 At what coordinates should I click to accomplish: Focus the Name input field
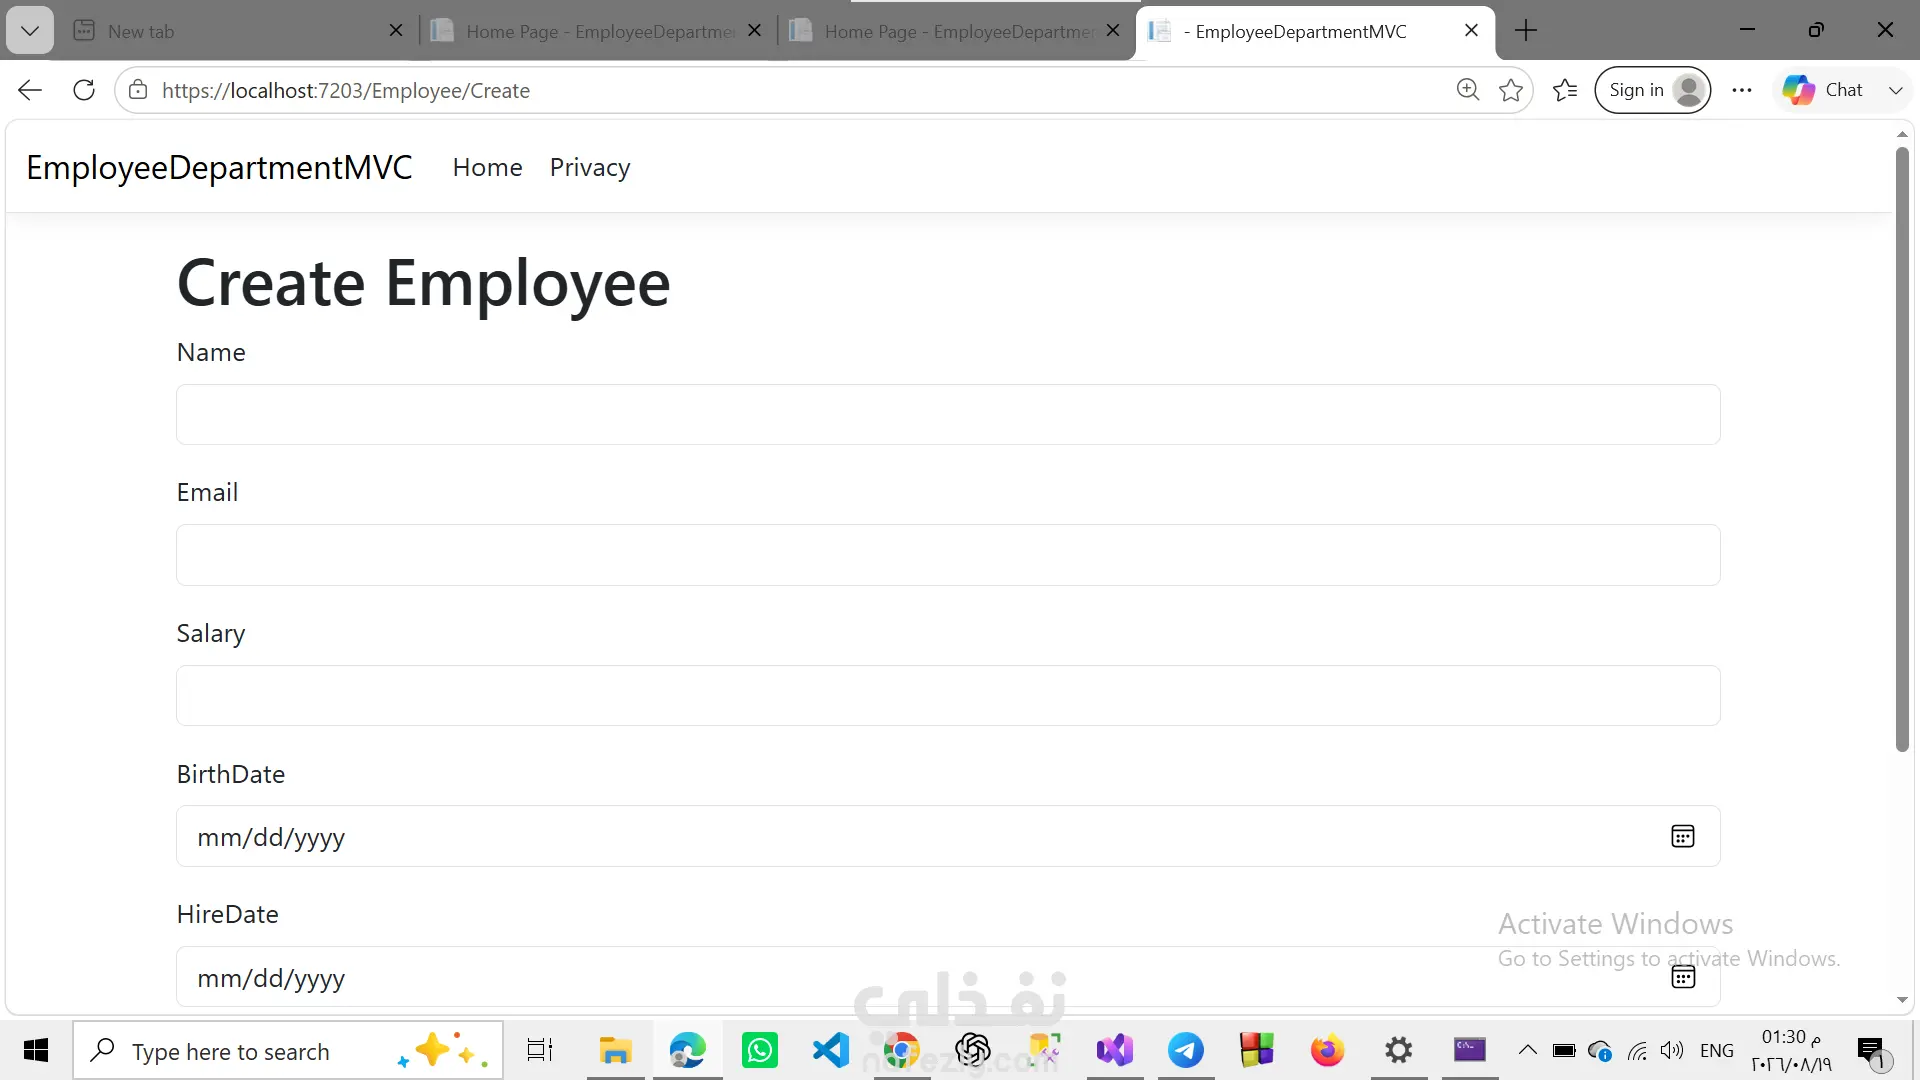pyautogui.click(x=948, y=414)
